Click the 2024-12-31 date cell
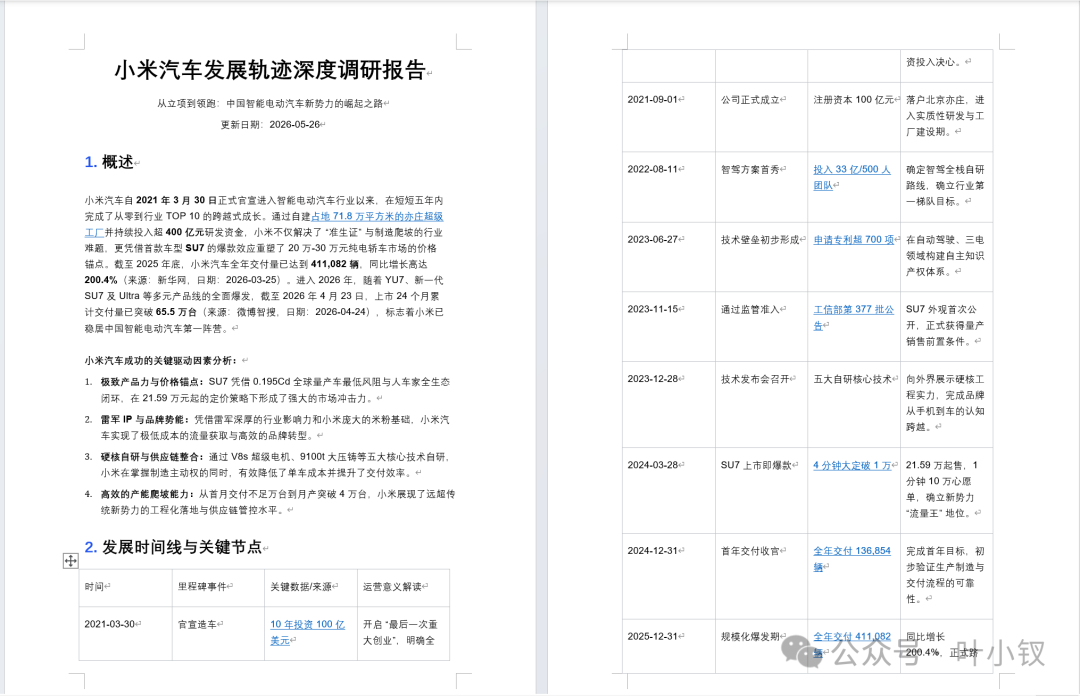 pos(669,576)
